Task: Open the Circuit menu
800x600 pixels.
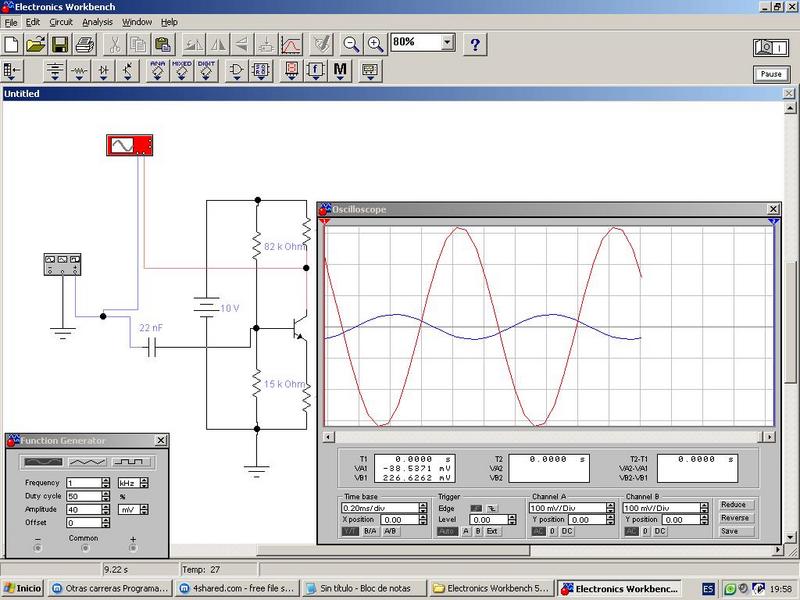Action: pyautogui.click(x=61, y=21)
